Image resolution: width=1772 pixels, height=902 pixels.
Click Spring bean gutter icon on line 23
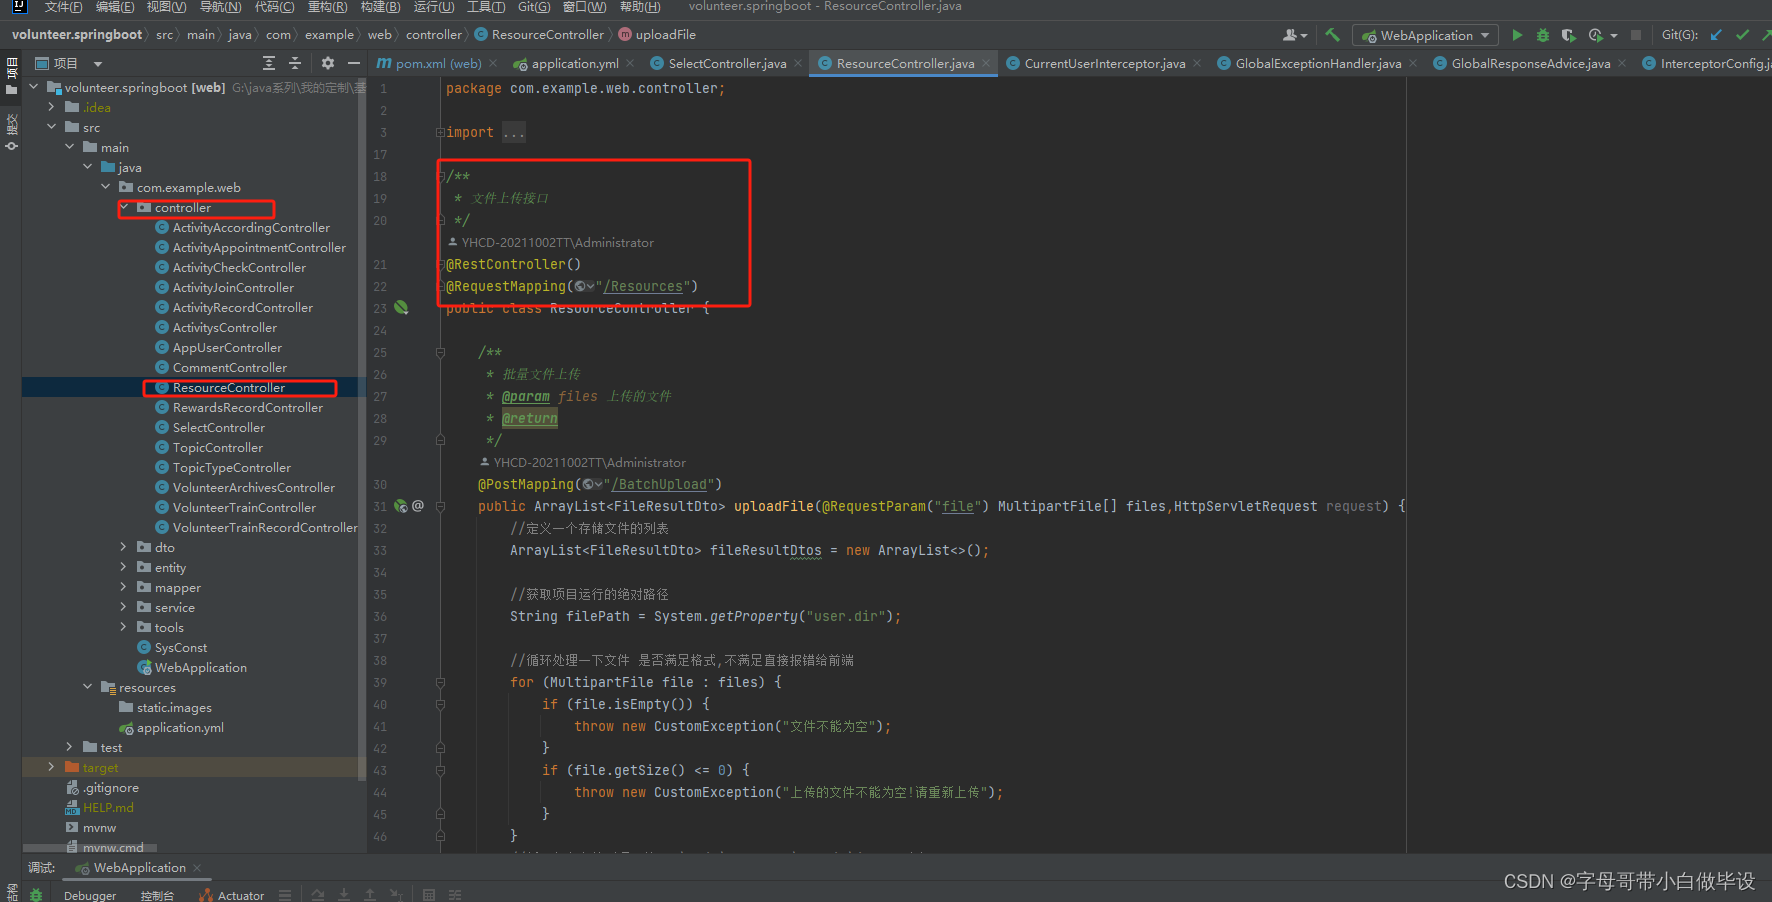(x=401, y=308)
